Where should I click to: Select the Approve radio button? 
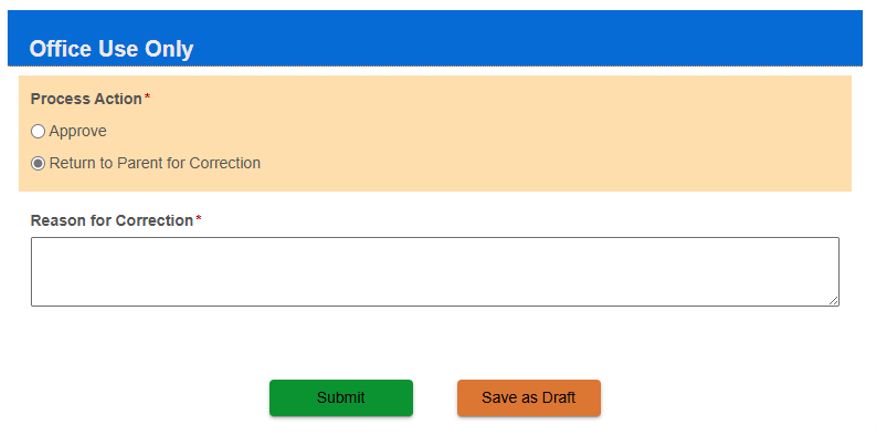pyautogui.click(x=38, y=132)
